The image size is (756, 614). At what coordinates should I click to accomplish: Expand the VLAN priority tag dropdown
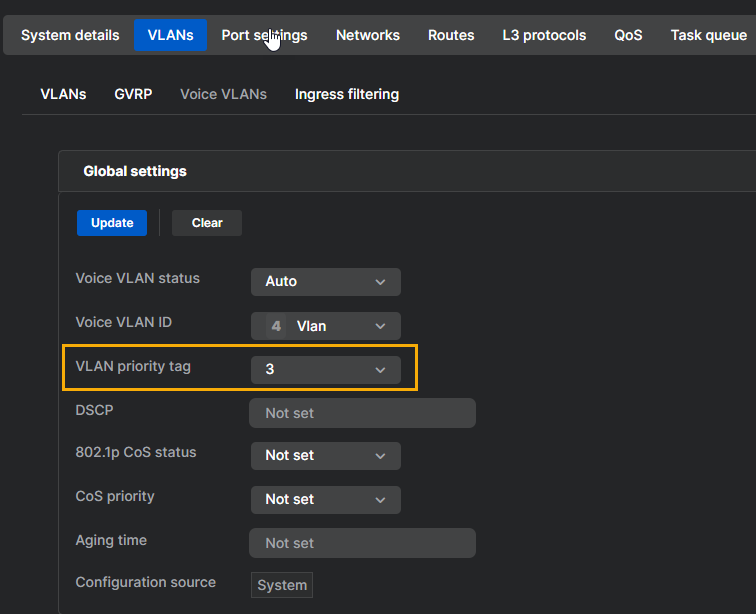pyautogui.click(x=325, y=370)
